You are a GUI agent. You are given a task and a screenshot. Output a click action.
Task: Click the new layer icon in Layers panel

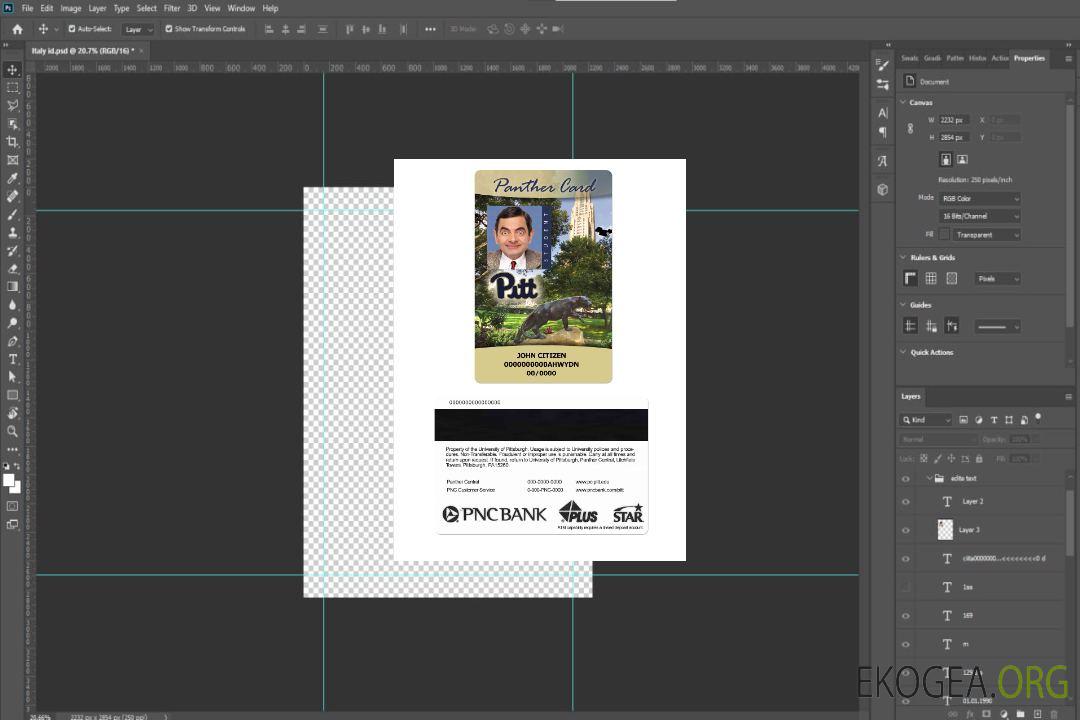(1037, 714)
